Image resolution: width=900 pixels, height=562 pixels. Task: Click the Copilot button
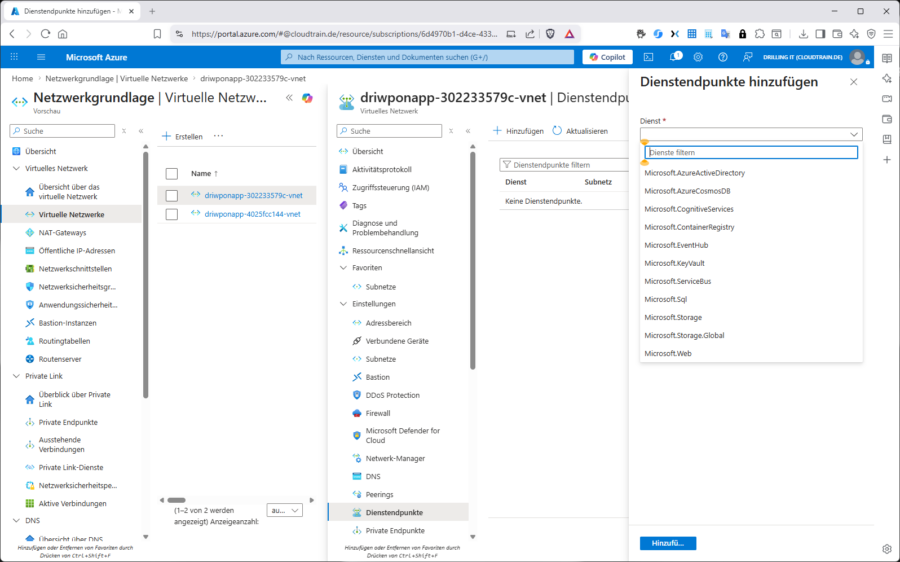point(607,57)
